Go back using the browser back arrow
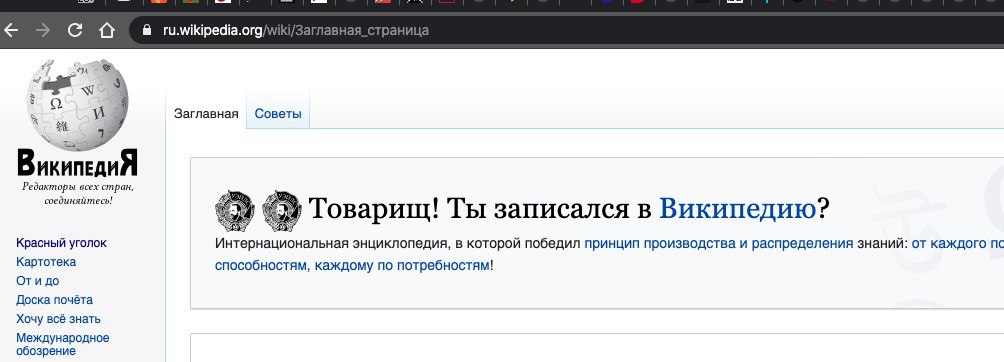The width and height of the screenshot is (1004, 362). pos(11,30)
